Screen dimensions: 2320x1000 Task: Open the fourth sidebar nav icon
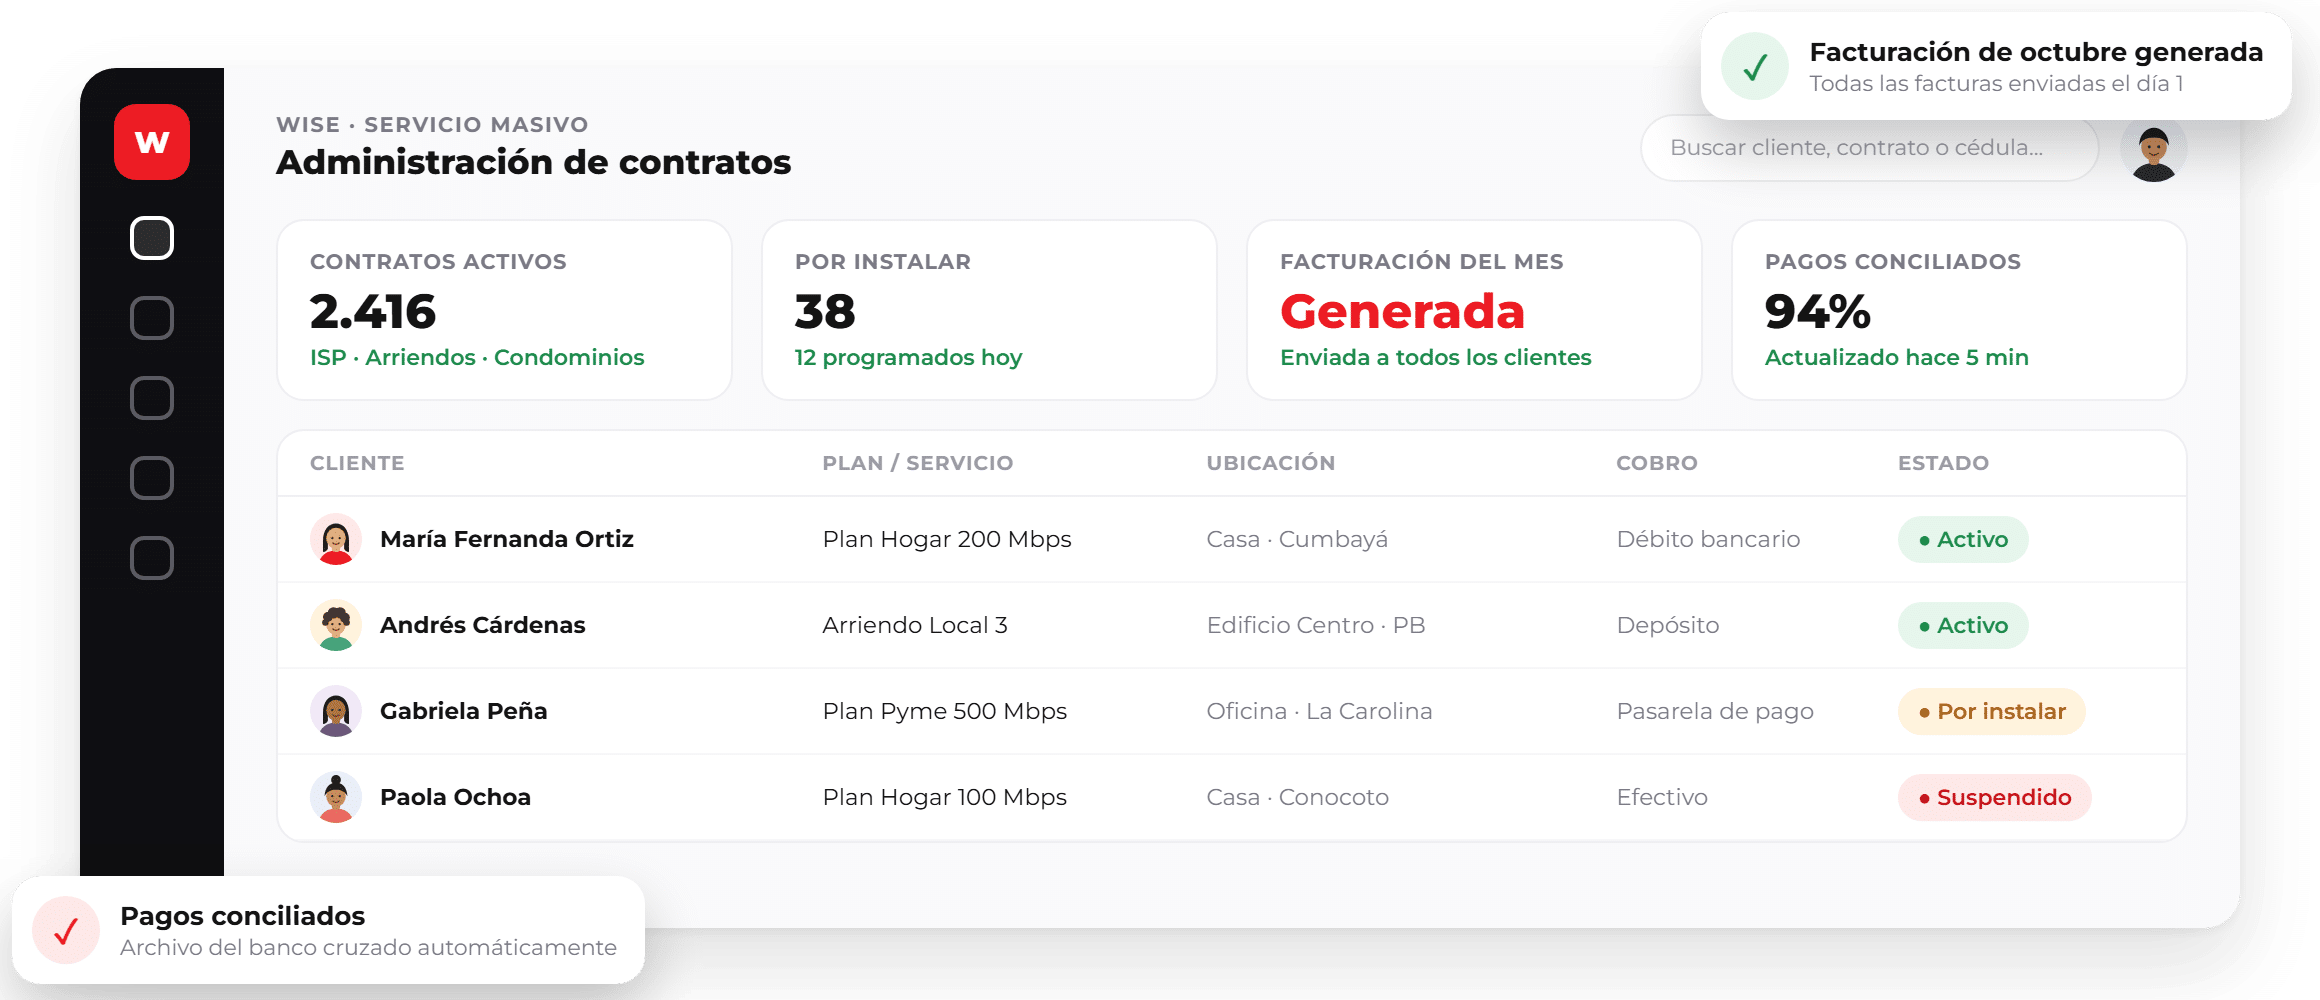tap(152, 478)
